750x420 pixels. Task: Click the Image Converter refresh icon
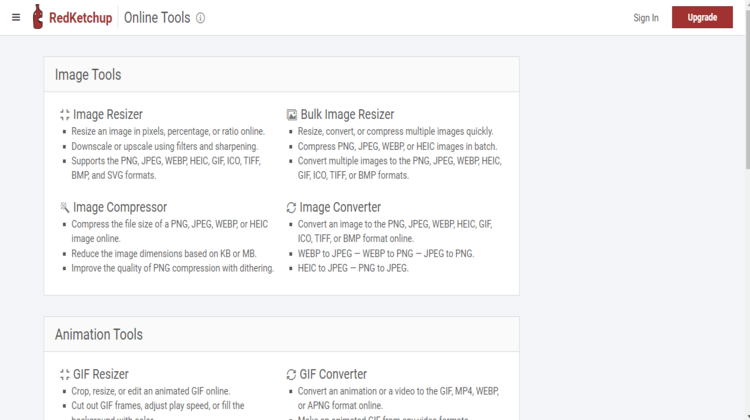[x=291, y=208]
